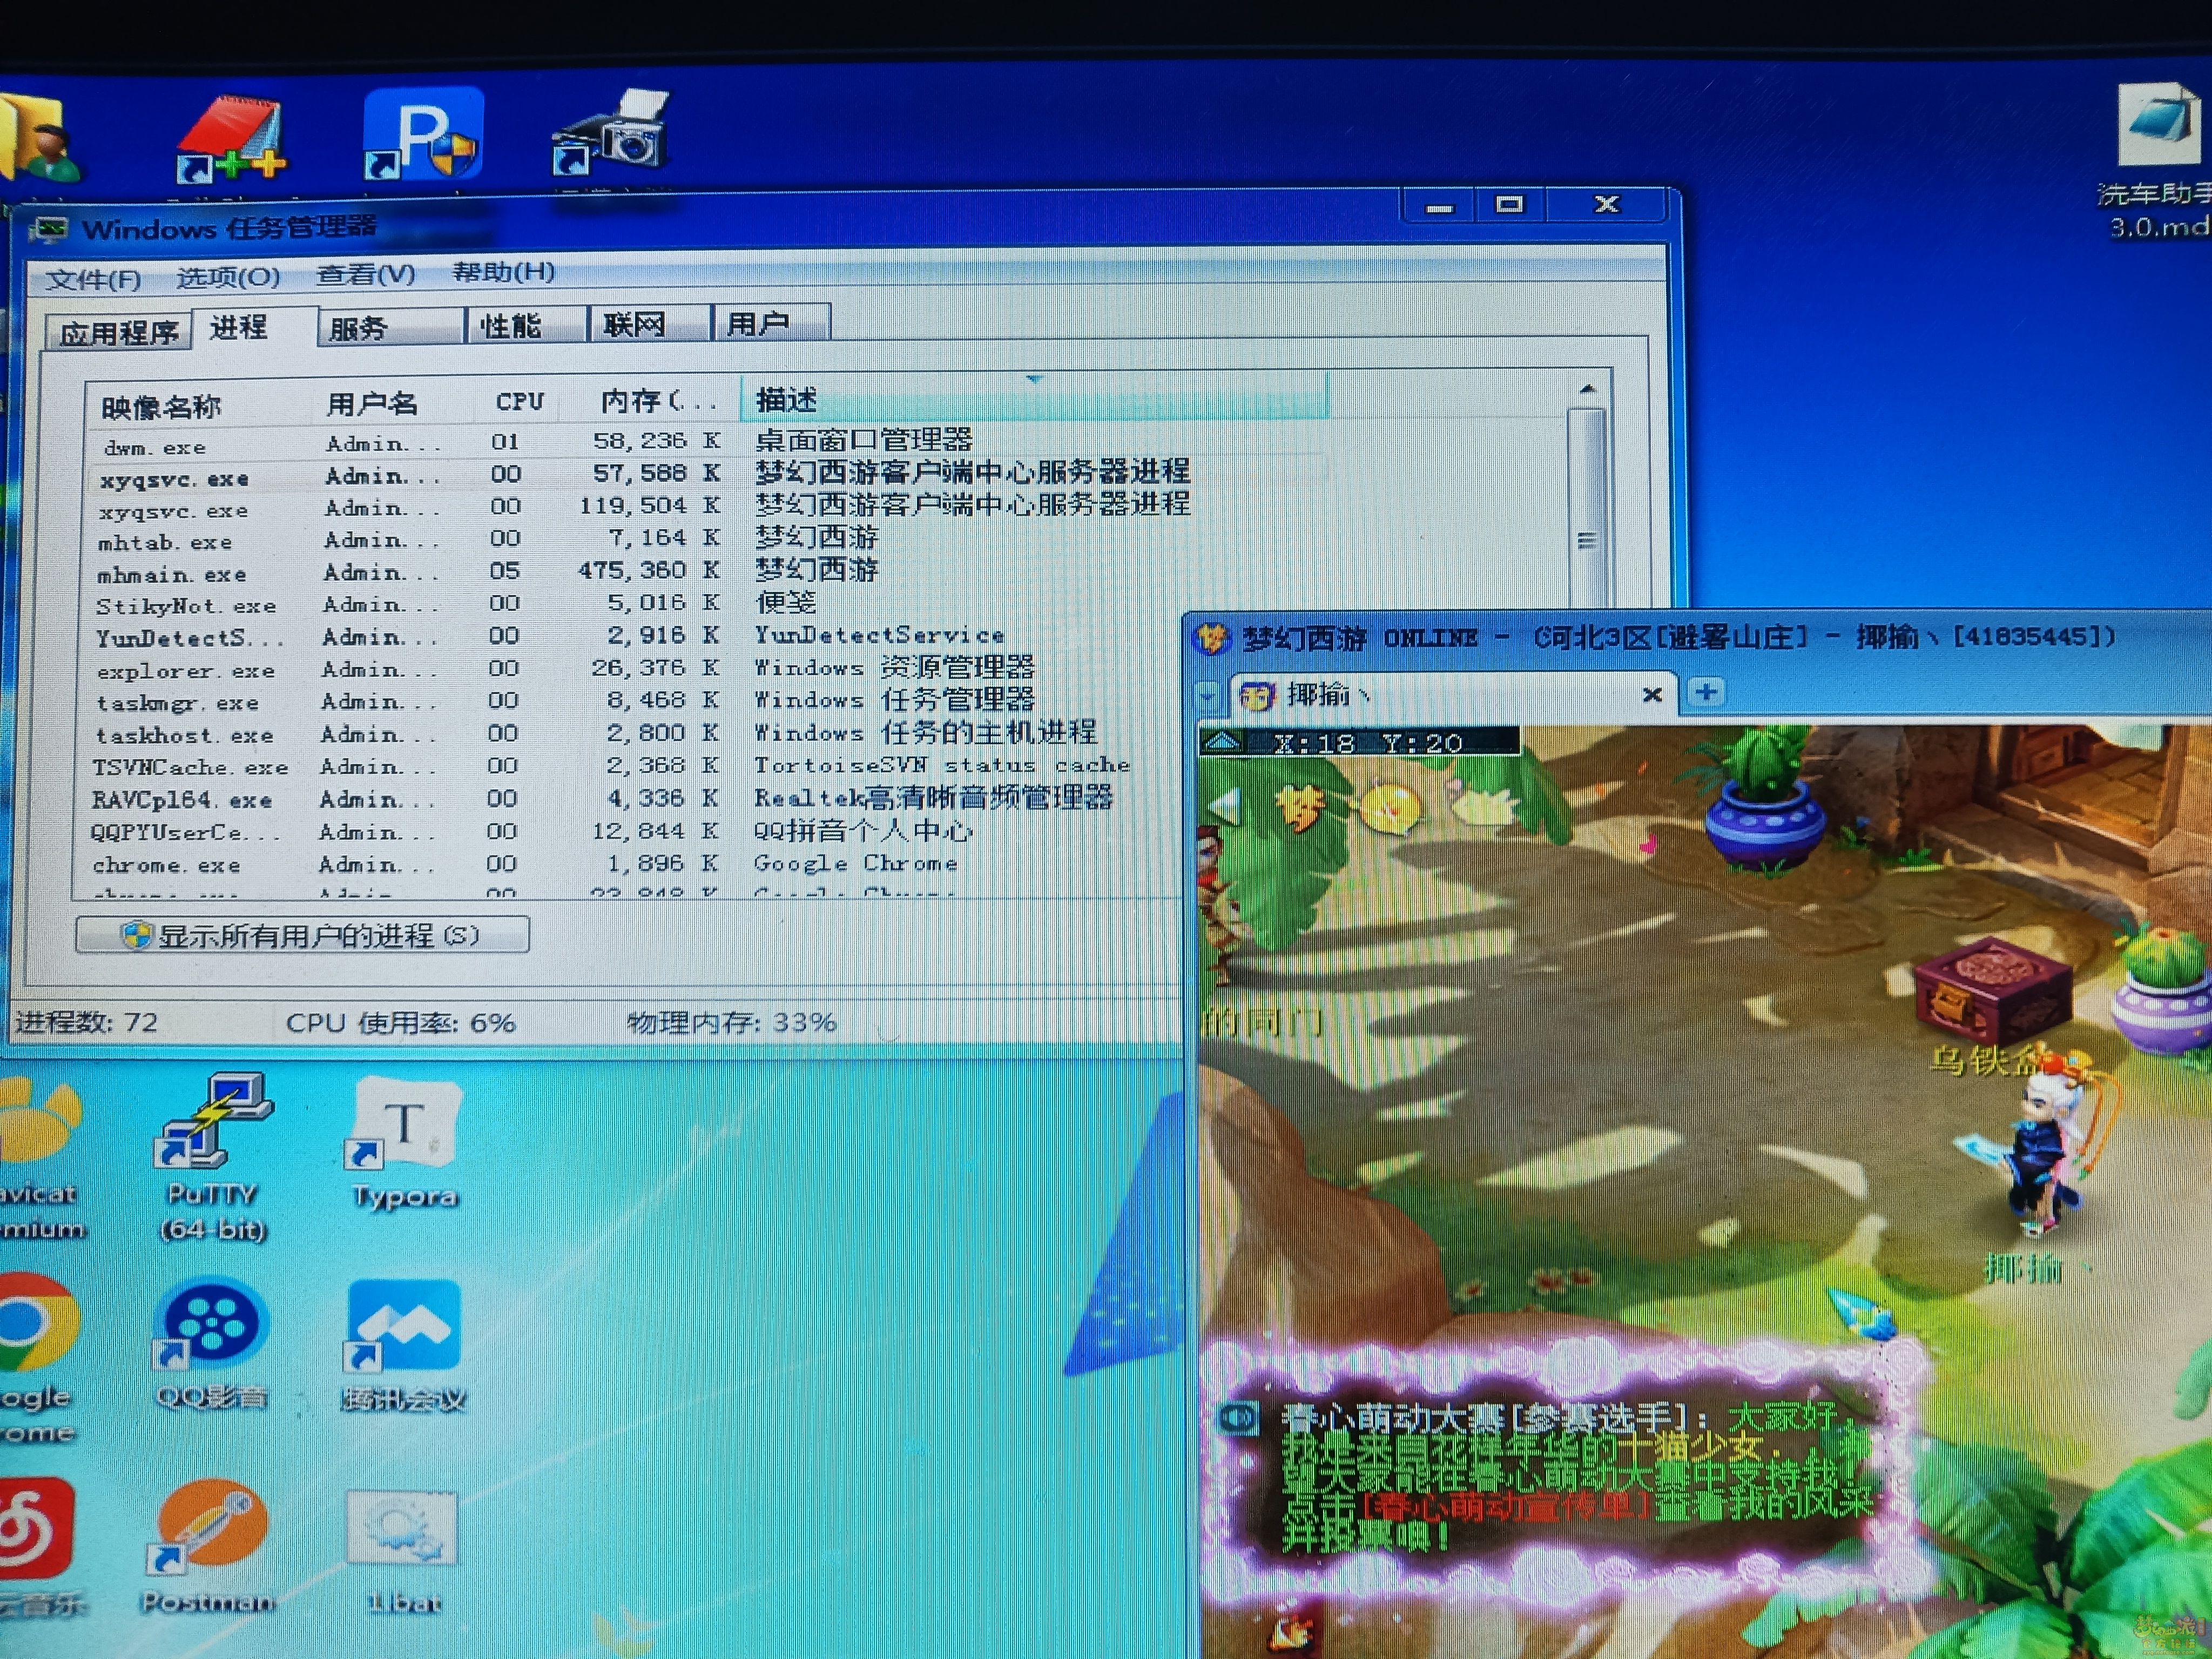Click the 梦幻西游 game window title icon
This screenshot has width=2212, height=1659.
pos(1213,638)
